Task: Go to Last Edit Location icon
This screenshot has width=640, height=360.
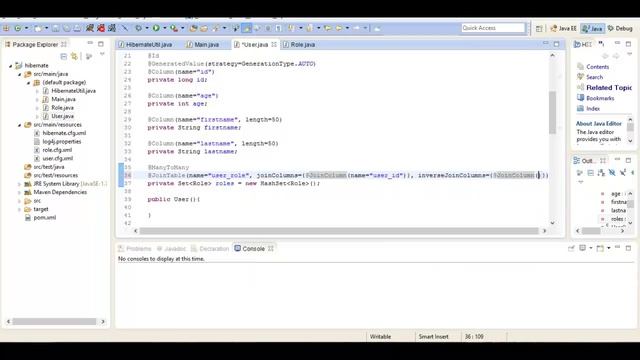Action: point(328,28)
